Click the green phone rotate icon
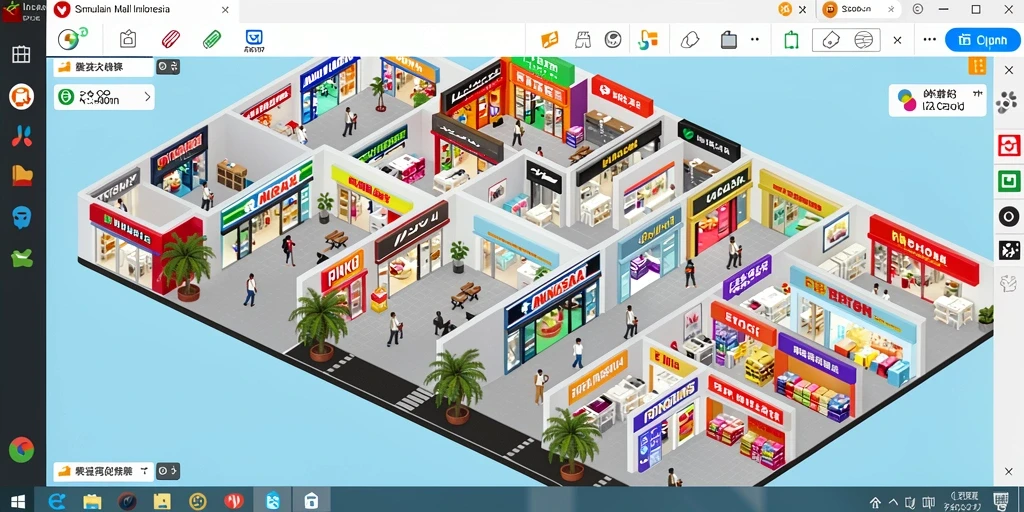Image resolution: width=1024 pixels, height=512 pixels. pos(791,40)
